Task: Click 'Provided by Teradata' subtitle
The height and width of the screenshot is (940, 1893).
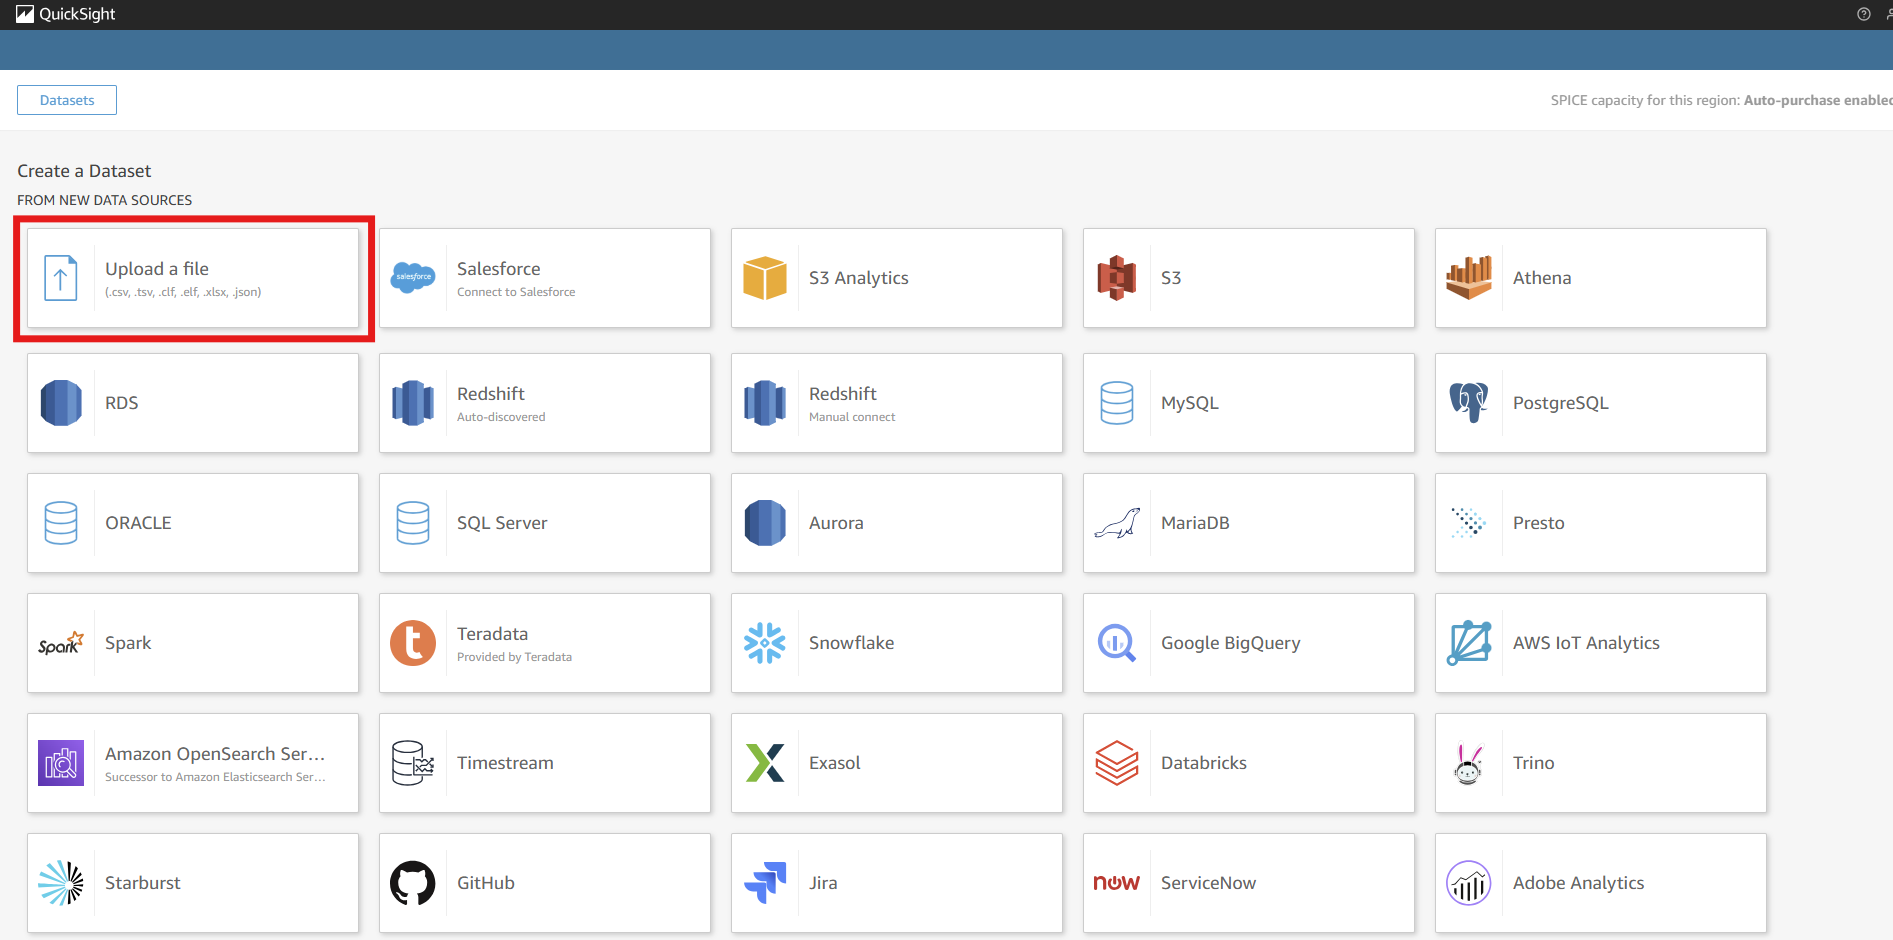Action: 514,657
